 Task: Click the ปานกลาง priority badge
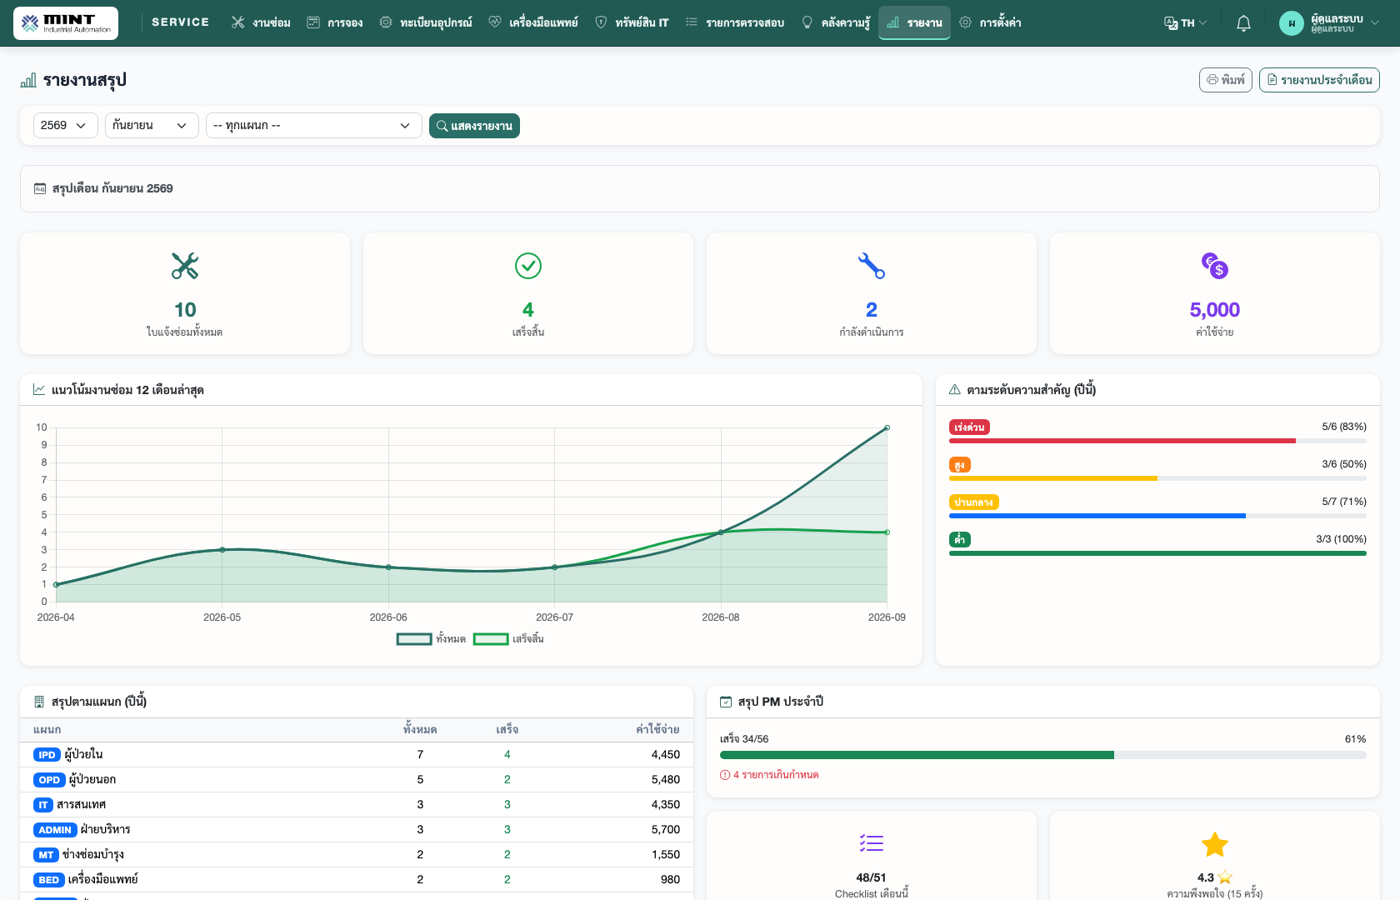click(974, 502)
